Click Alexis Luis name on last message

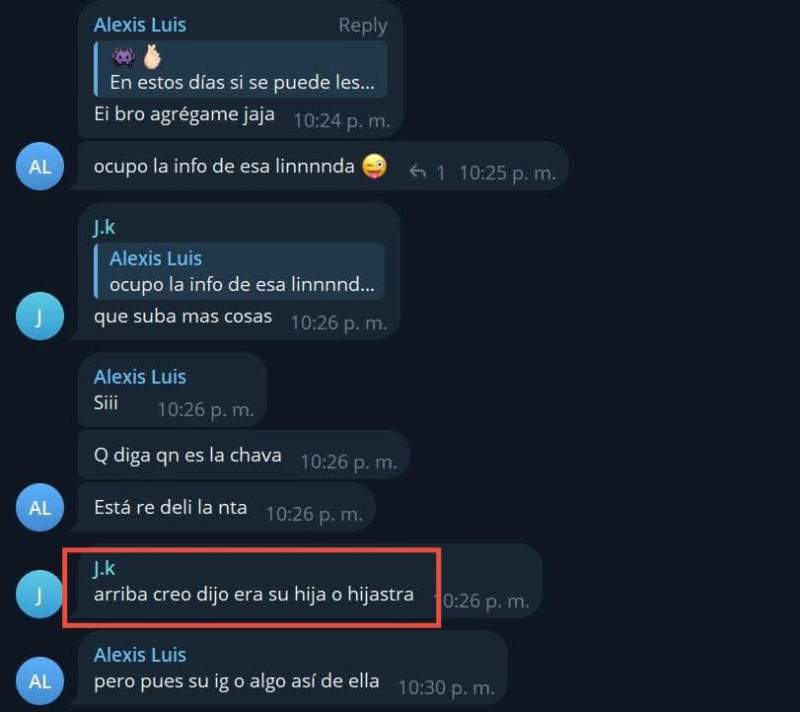pyautogui.click(x=140, y=655)
